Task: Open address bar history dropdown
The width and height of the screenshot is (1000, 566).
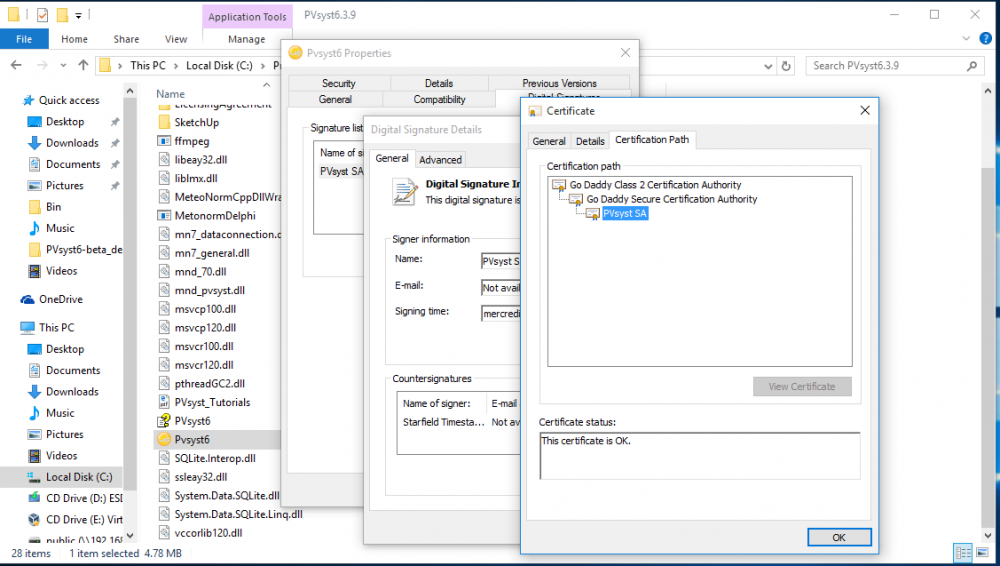Action: pos(768,66)
